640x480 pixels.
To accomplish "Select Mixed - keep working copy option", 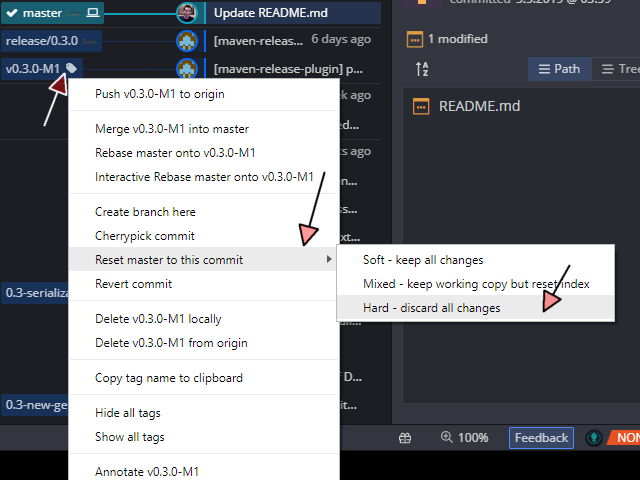I will point(476,284).
